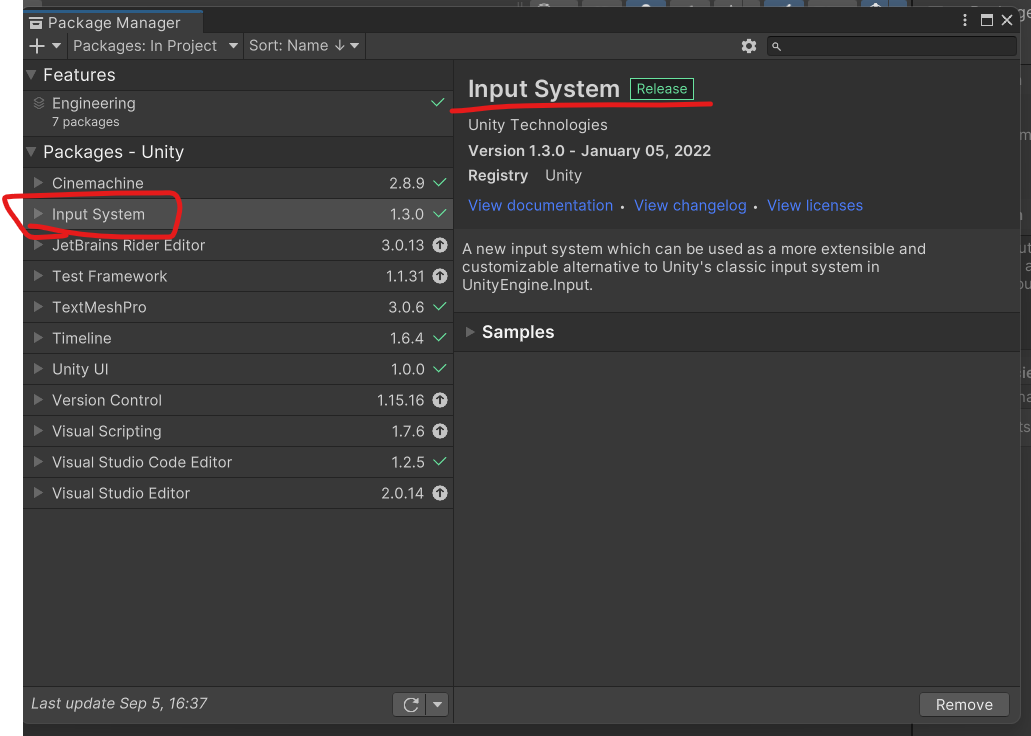Expand the Cinemachine package versions arrow

38,183
